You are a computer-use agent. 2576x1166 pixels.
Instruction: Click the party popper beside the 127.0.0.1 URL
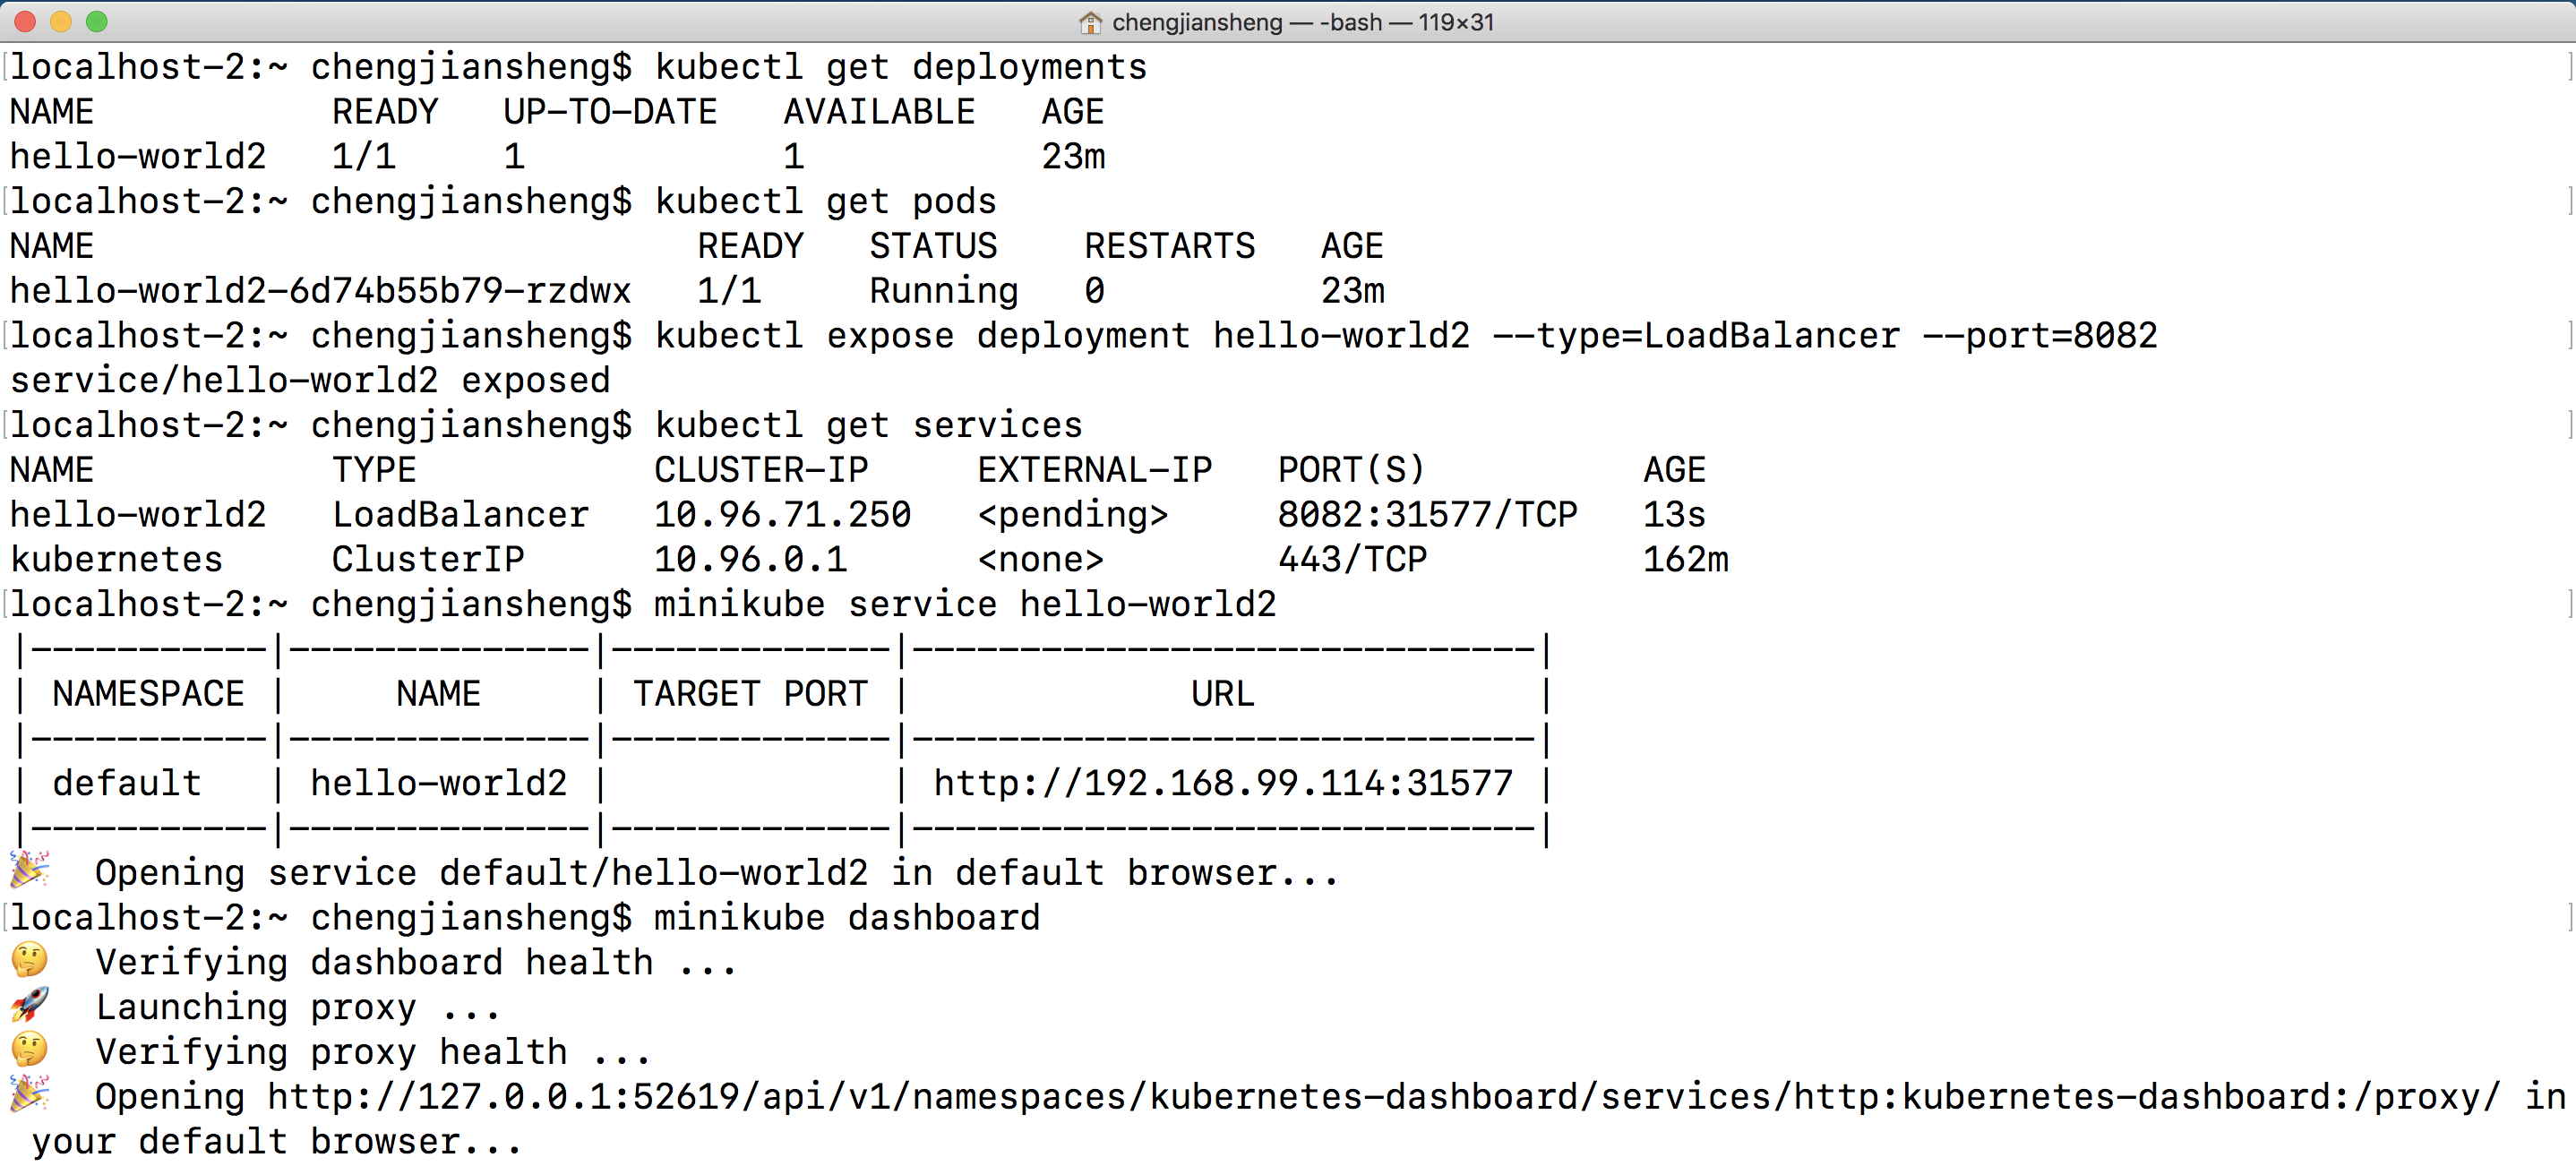coord(30,1094)
